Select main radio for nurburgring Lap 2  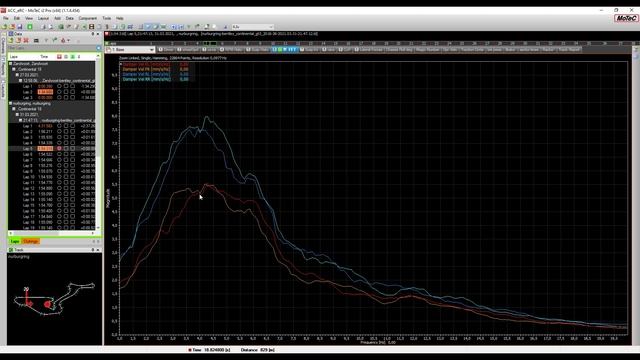[x=59, y=132]
